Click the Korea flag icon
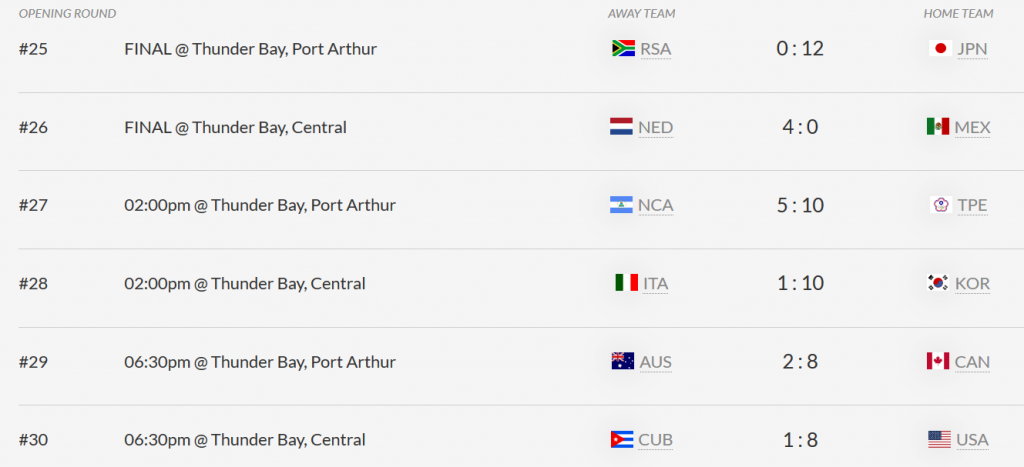The image size is (1024, 467). tap(938, 283)
